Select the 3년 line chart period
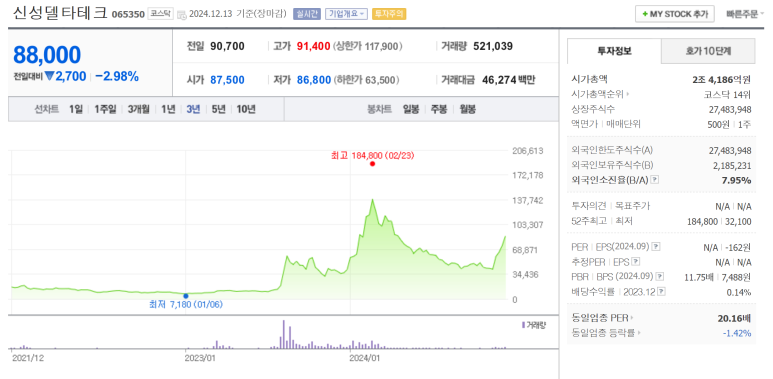The image size is (773, 379). click(193, 109)
